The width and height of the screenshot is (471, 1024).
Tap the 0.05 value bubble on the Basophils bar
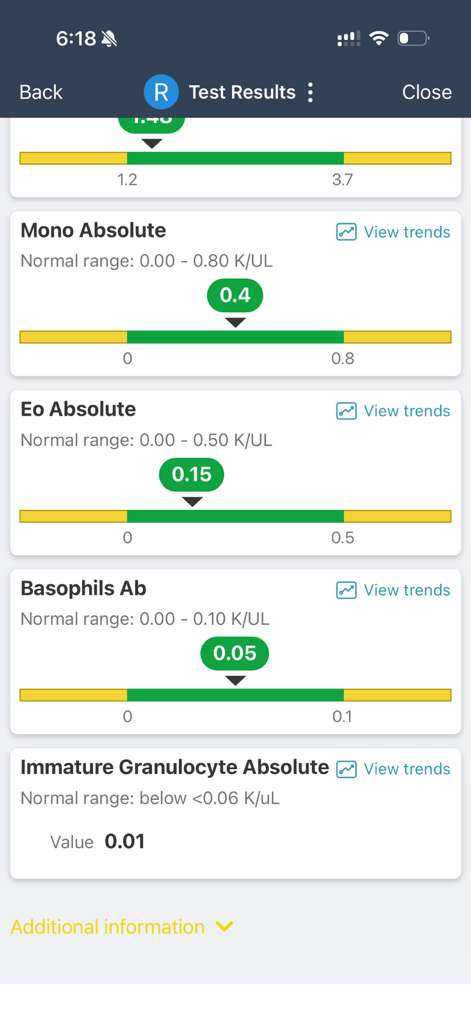pos(235,653)
